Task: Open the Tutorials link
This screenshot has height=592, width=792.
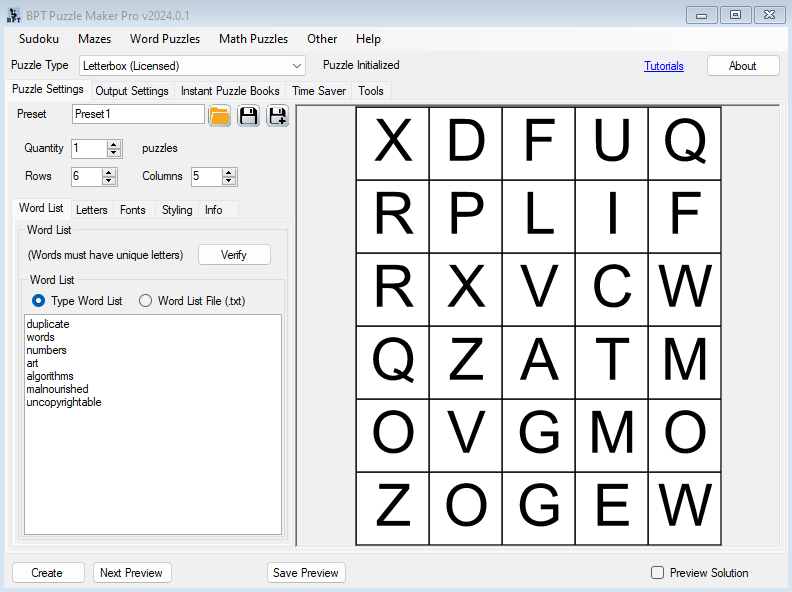Action: (664, 66)
